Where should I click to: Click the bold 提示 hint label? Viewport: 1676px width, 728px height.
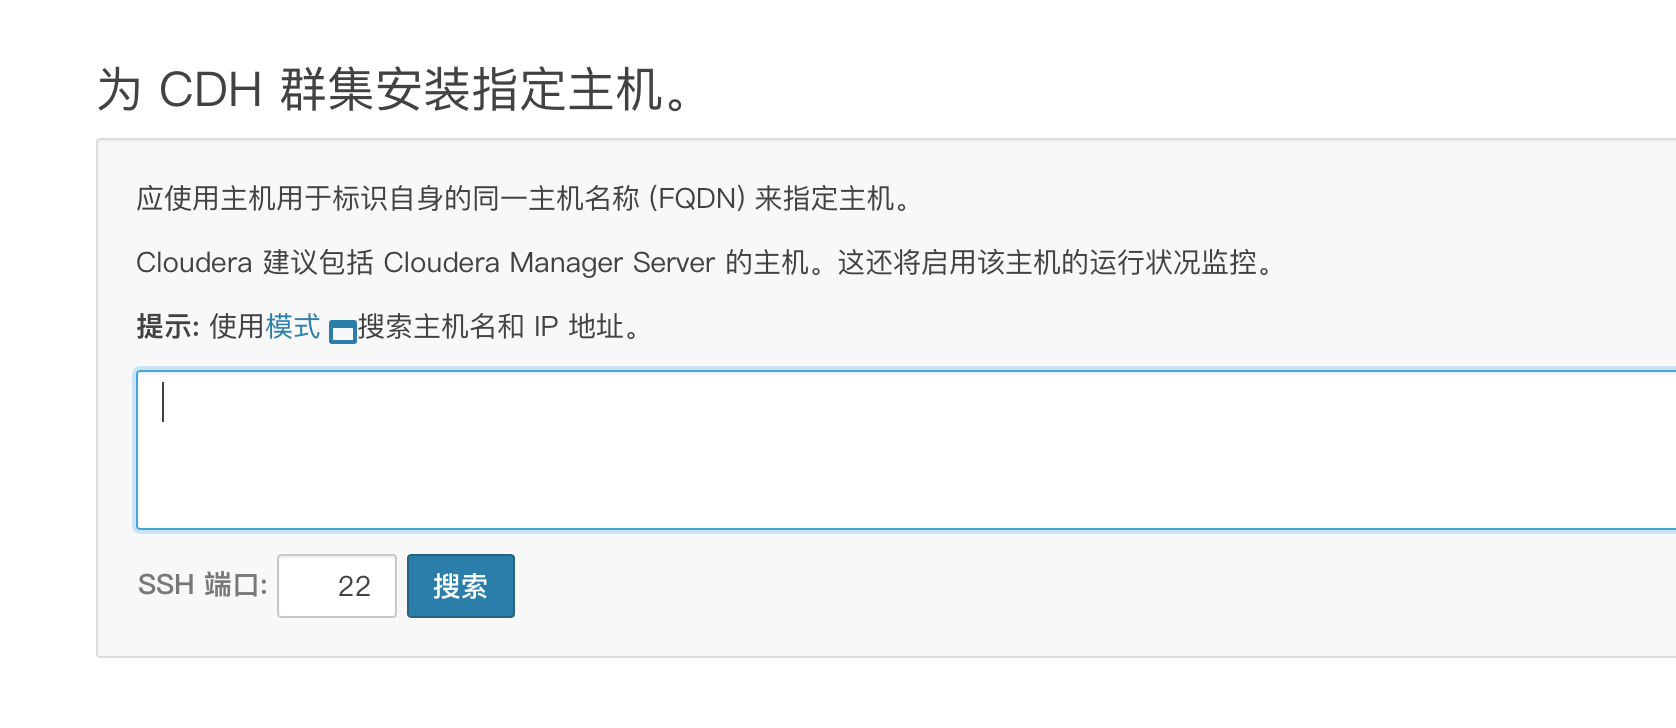[x=168, y=327]
